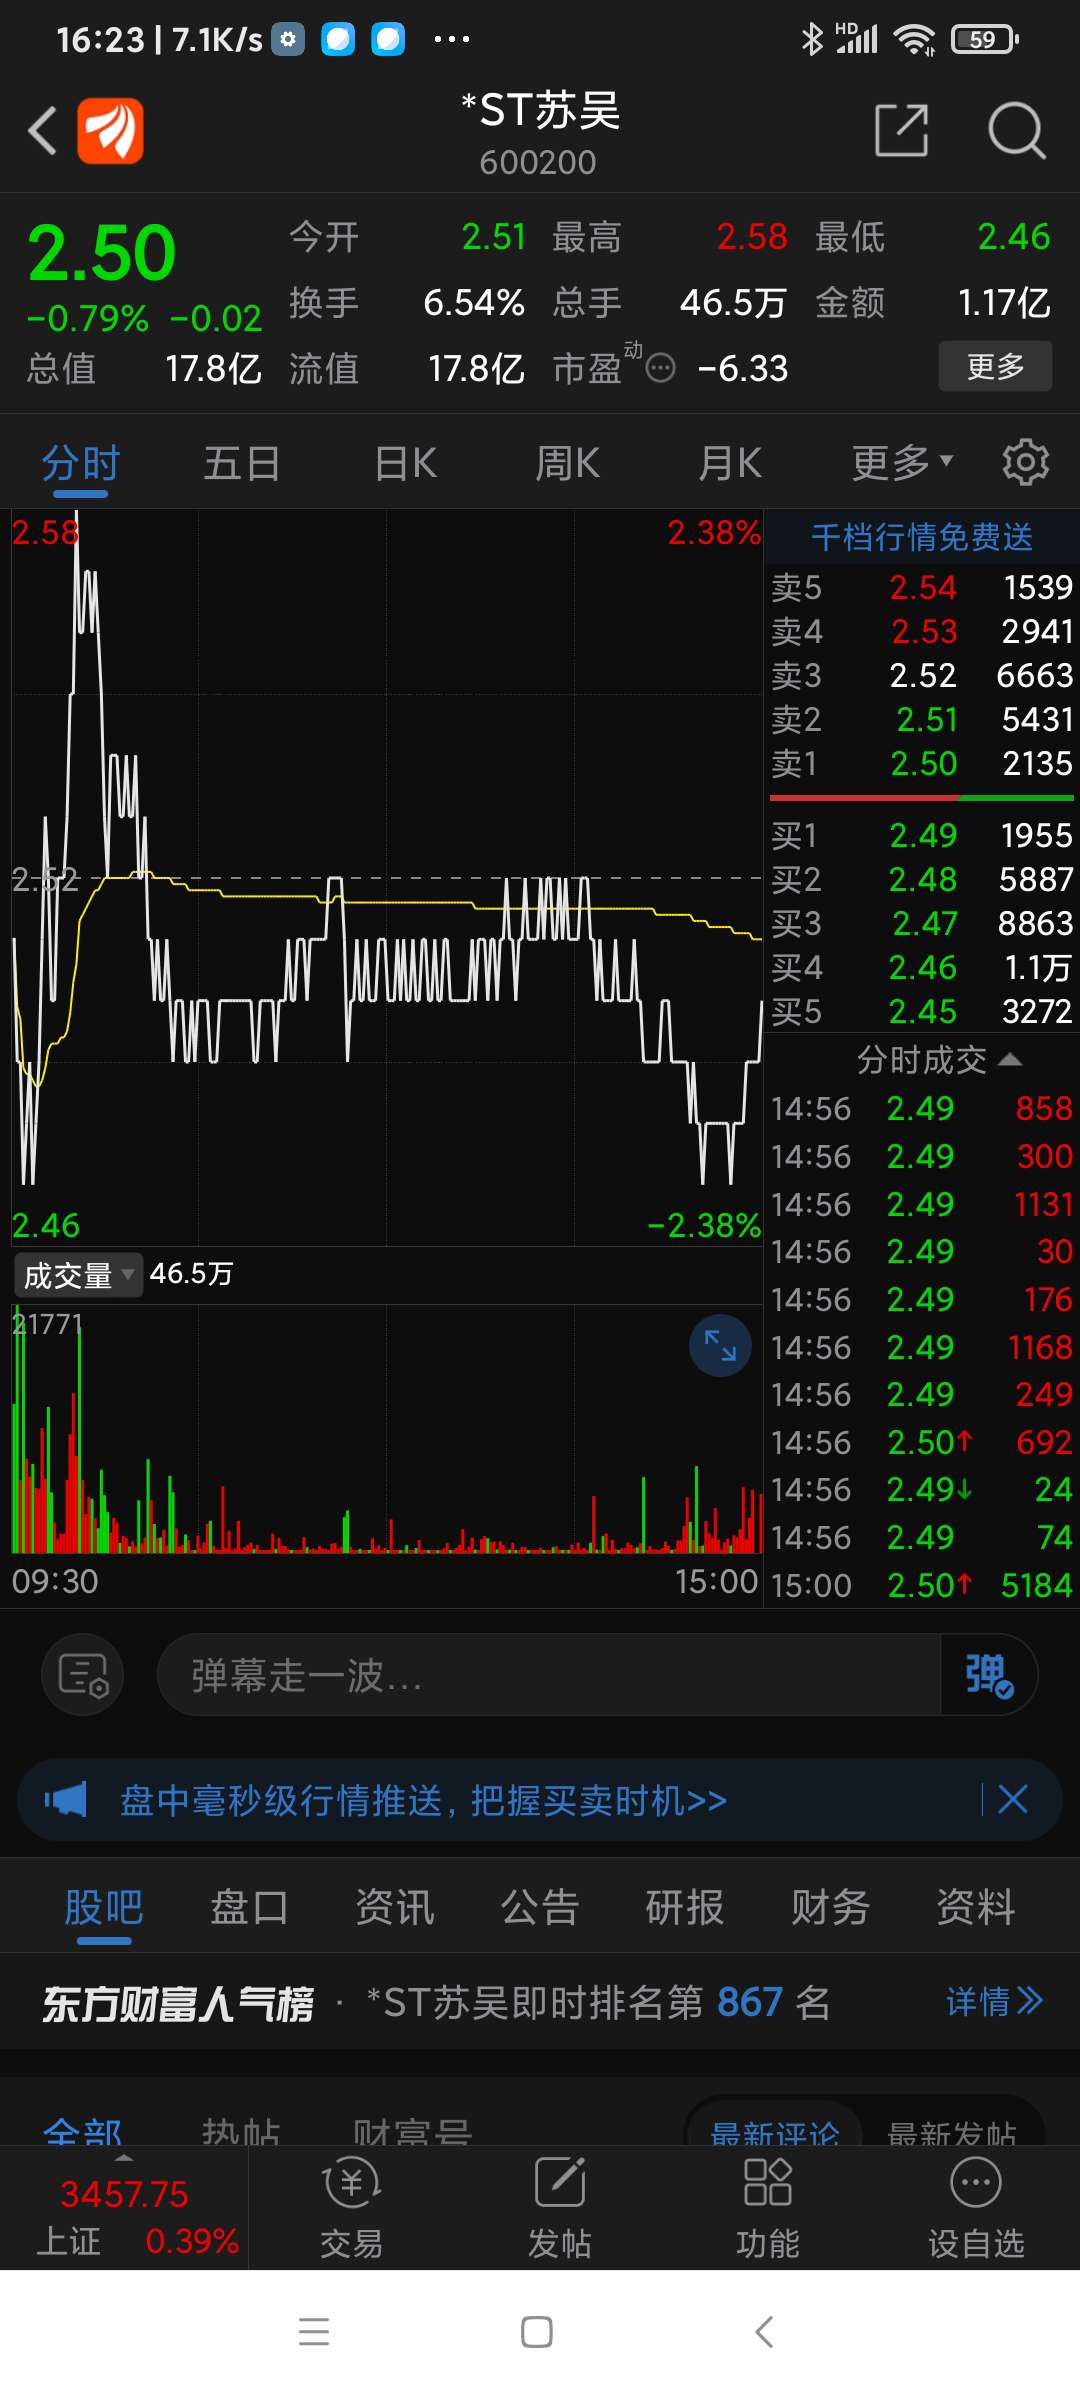Open 详情 popularity ranking details
The height and width of the screenshot is (2400, 1080).
tap(995, 2001)
